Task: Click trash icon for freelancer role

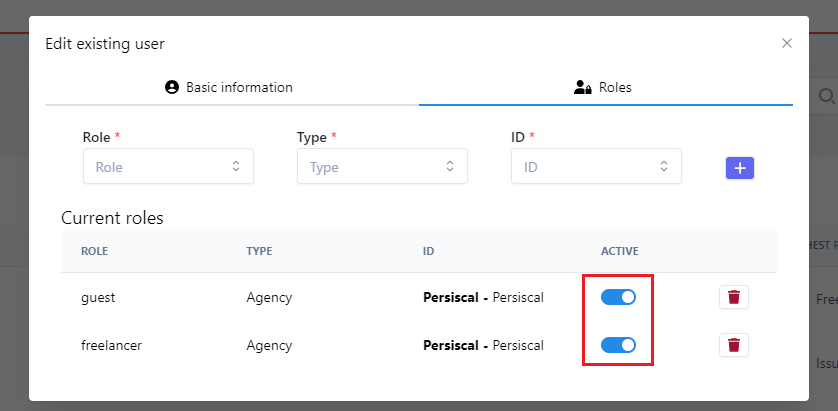Action: tap(733, 345)
